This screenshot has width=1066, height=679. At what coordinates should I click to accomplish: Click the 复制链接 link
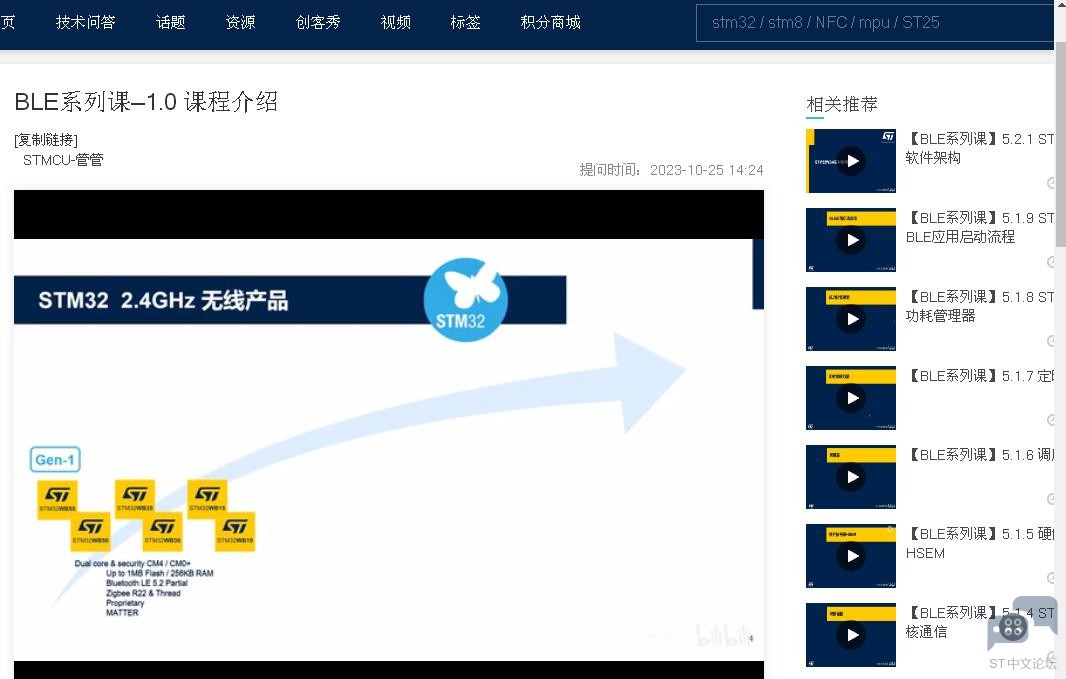coord(46,139)
